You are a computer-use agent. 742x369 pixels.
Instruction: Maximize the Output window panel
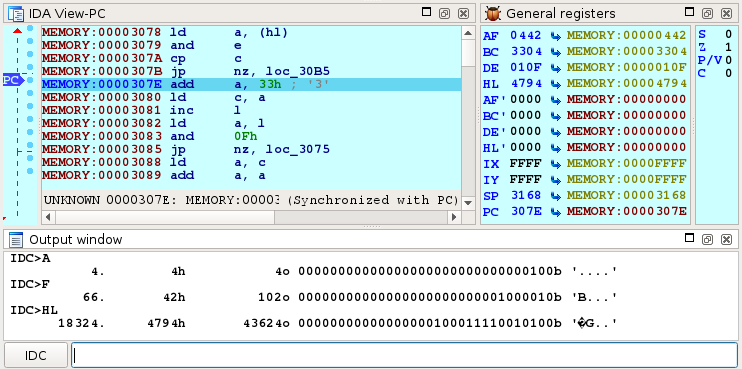(689, 238)
